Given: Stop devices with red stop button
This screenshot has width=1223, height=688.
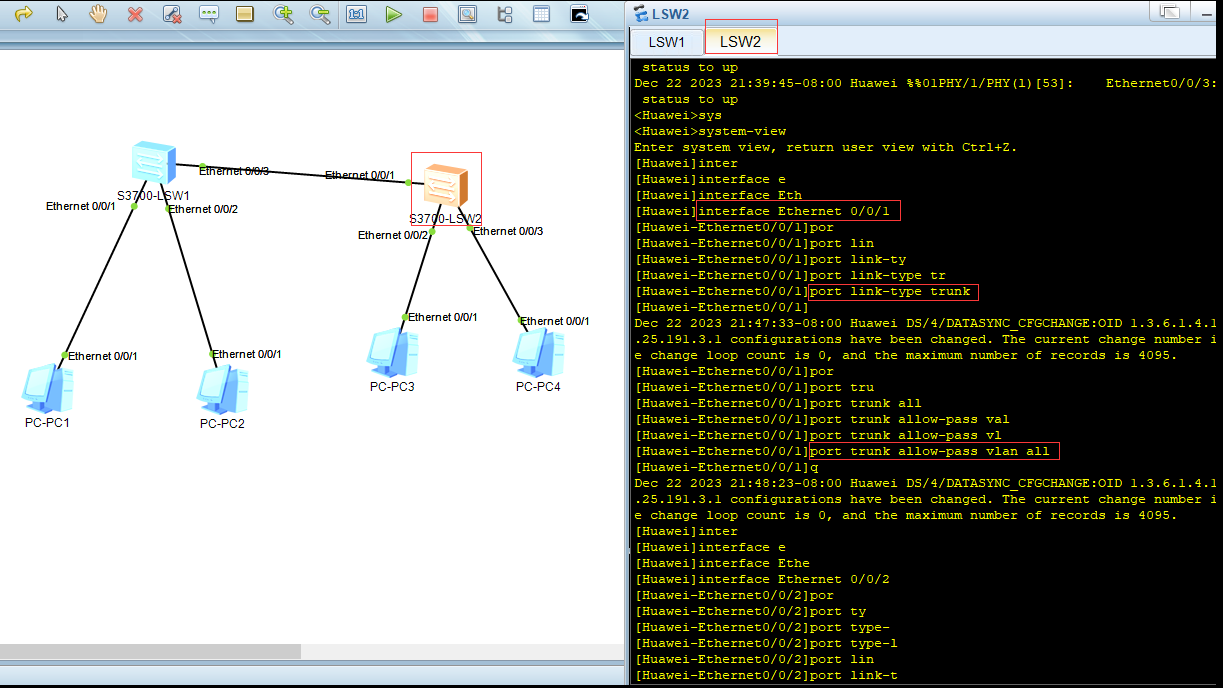Looking at the screenshot, I should click(430, 14).
